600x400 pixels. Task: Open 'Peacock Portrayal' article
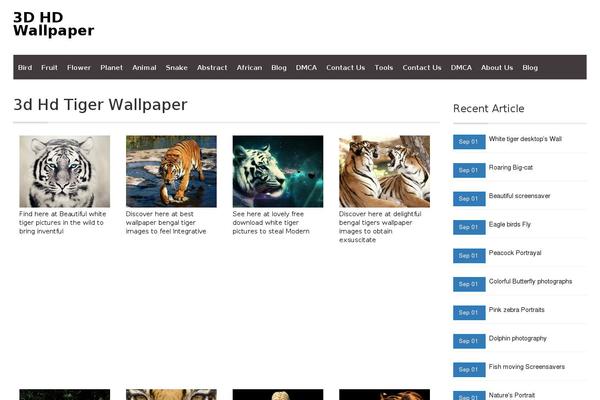point(515,253)
